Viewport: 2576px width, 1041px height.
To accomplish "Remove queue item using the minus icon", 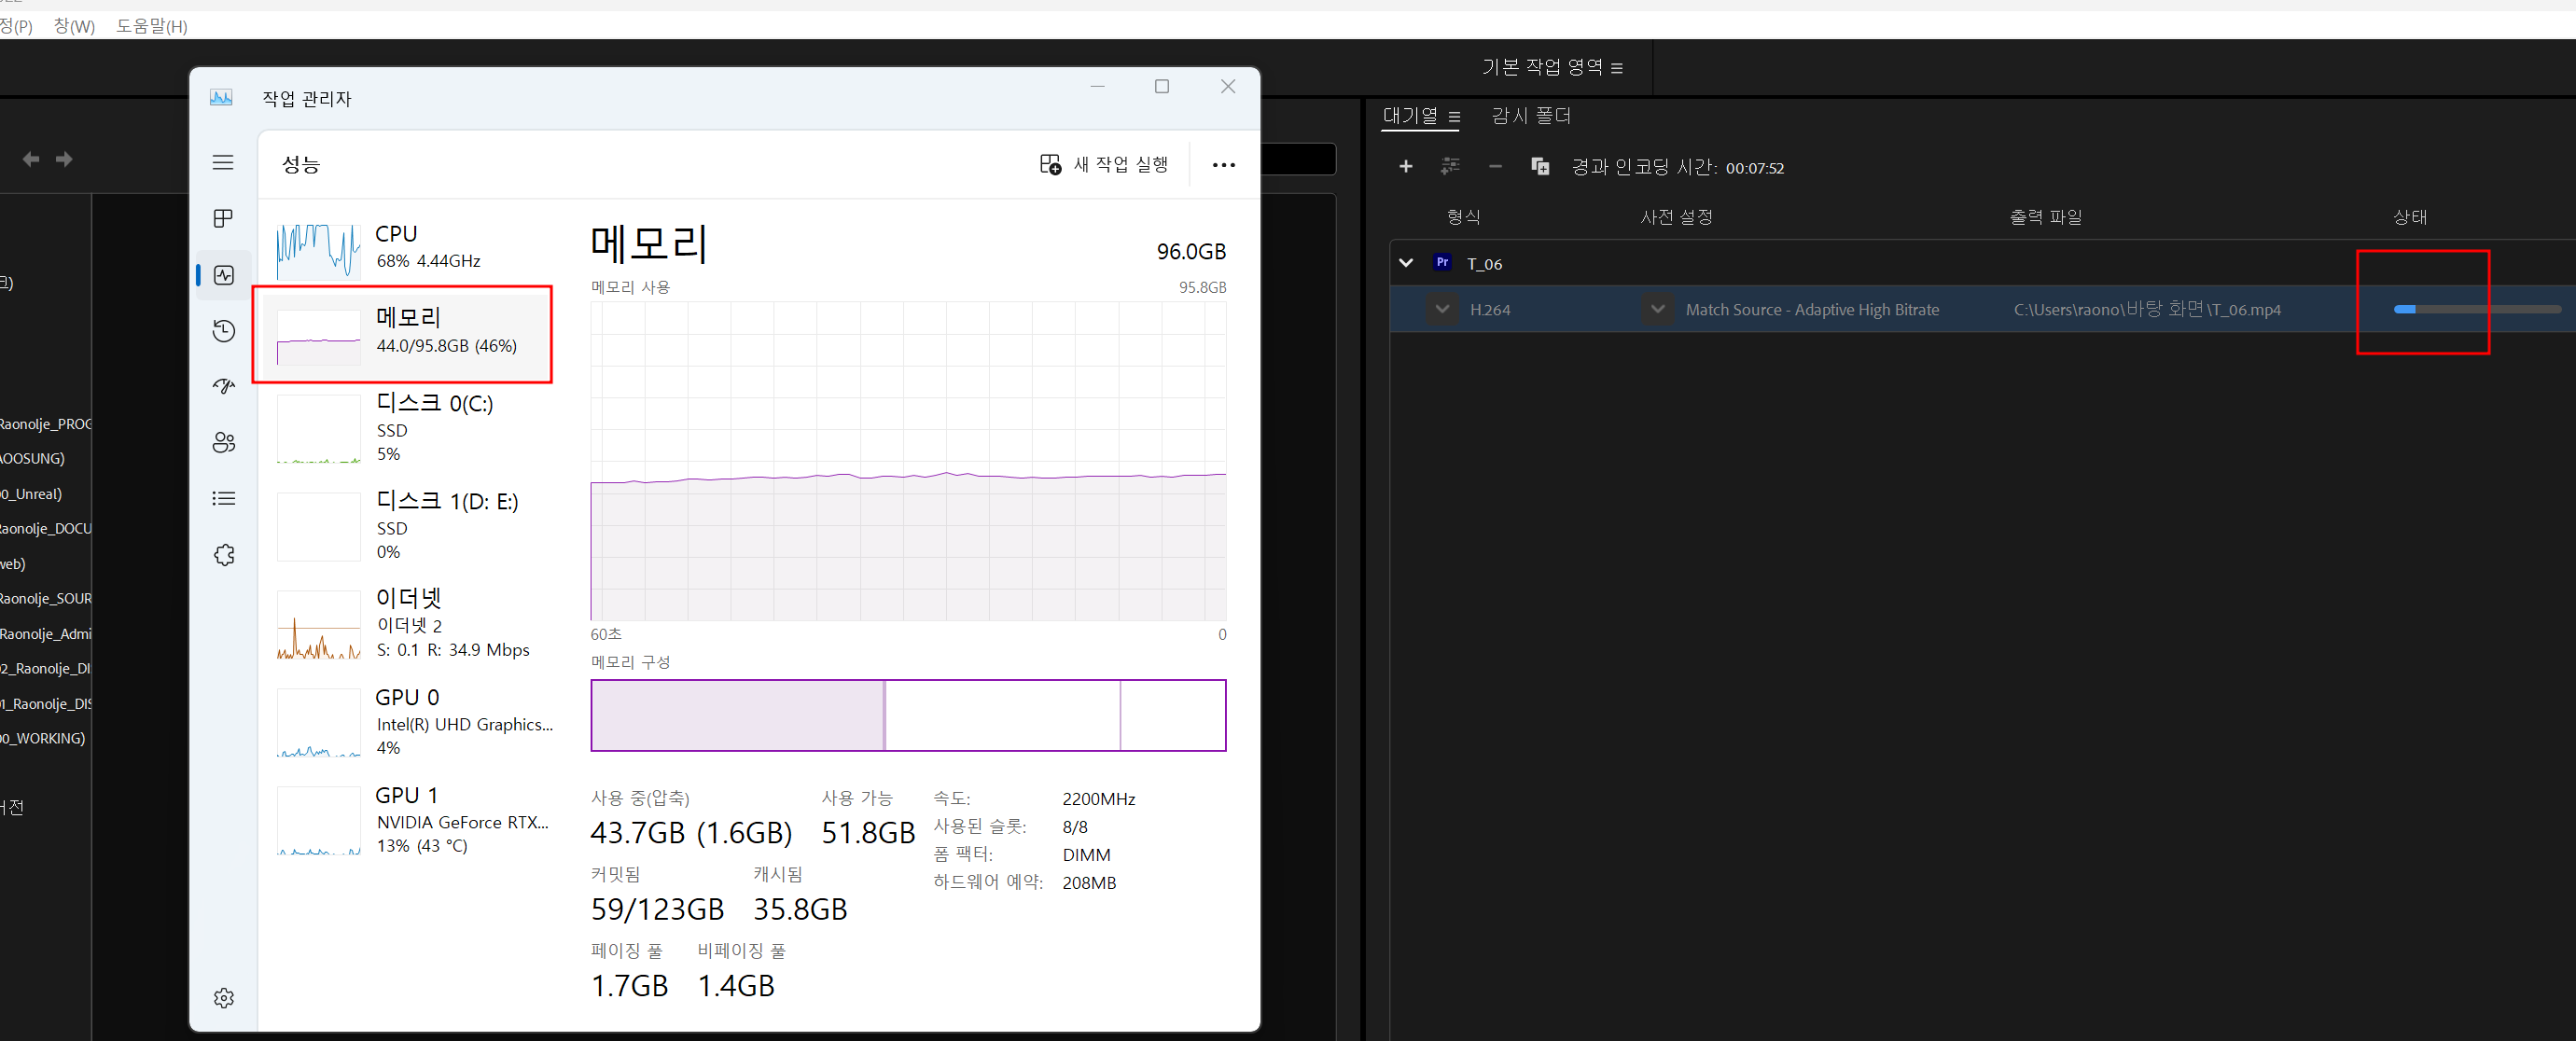I will click(x=1494, y=167).
